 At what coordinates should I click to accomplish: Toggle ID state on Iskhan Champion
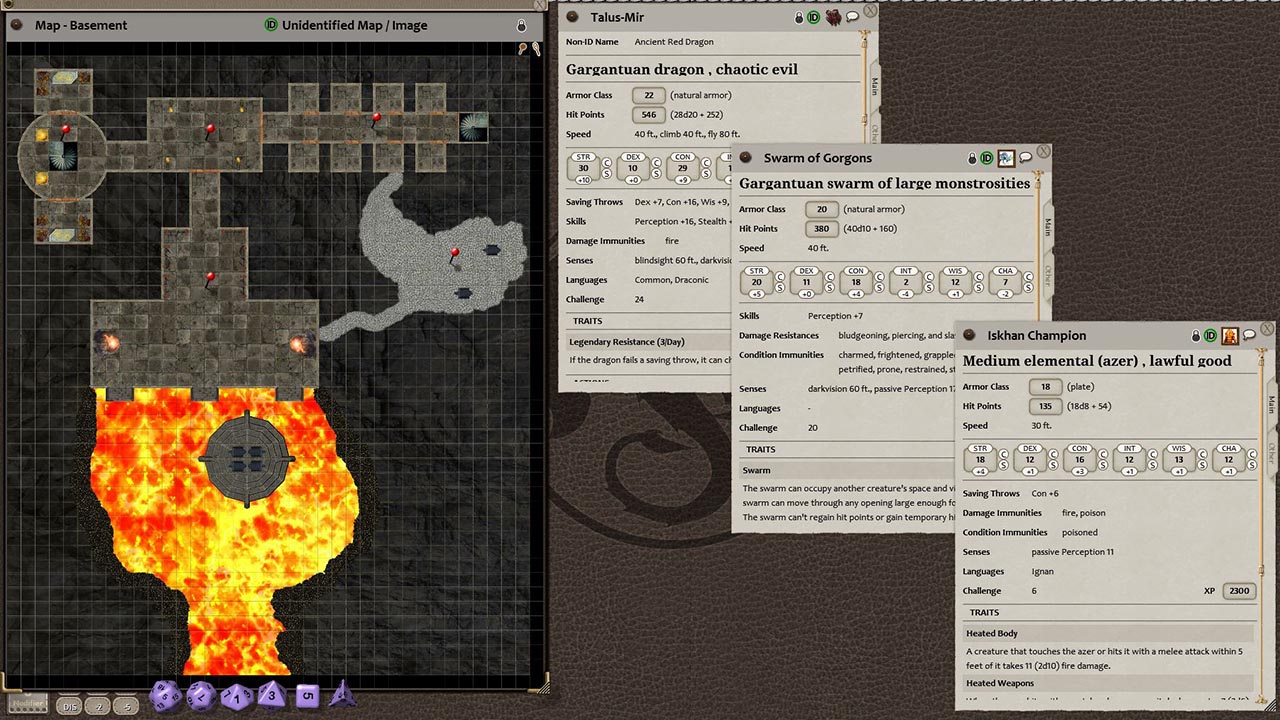pyautogui.click(x=1210, y=336)
